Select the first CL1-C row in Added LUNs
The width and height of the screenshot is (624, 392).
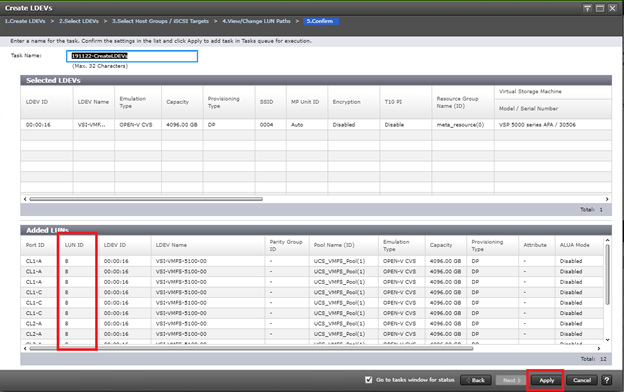point(312,292)
